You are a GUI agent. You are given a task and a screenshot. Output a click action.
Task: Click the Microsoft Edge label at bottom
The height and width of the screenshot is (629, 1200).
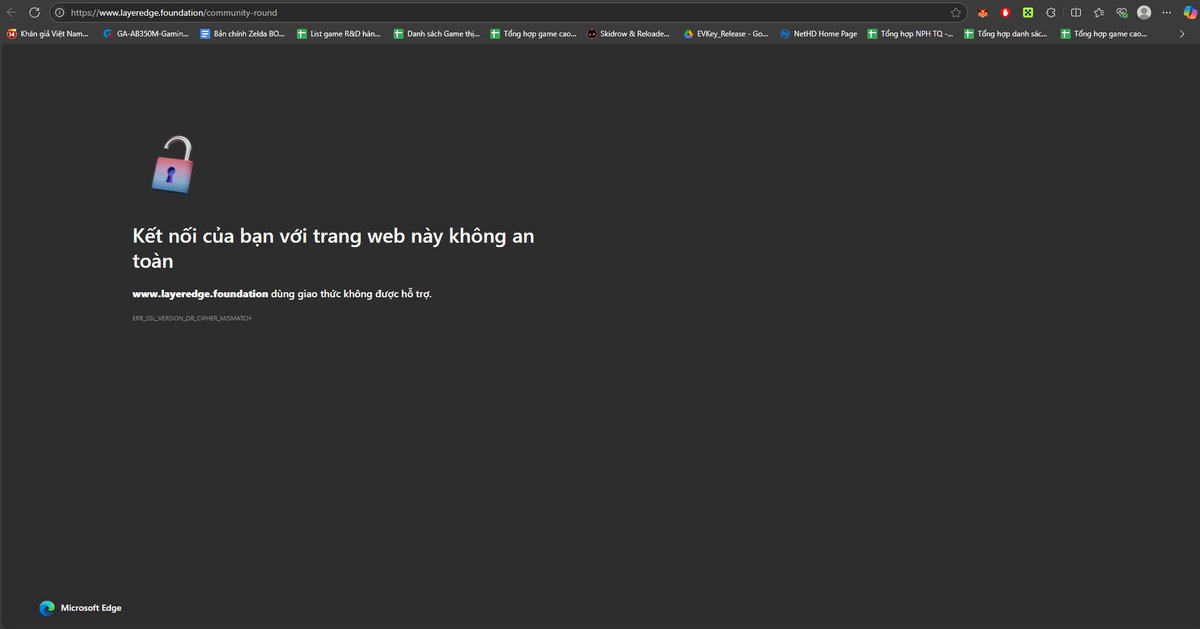pyautogui.click(x=91, y=608)
